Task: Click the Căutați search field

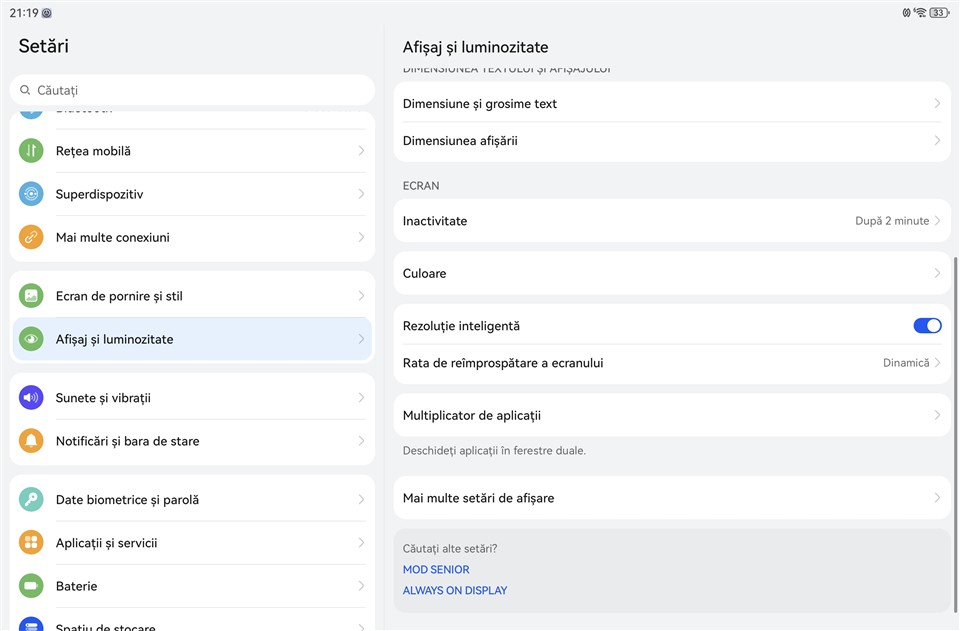Action: pyautogui.click(x=191, y=90)
